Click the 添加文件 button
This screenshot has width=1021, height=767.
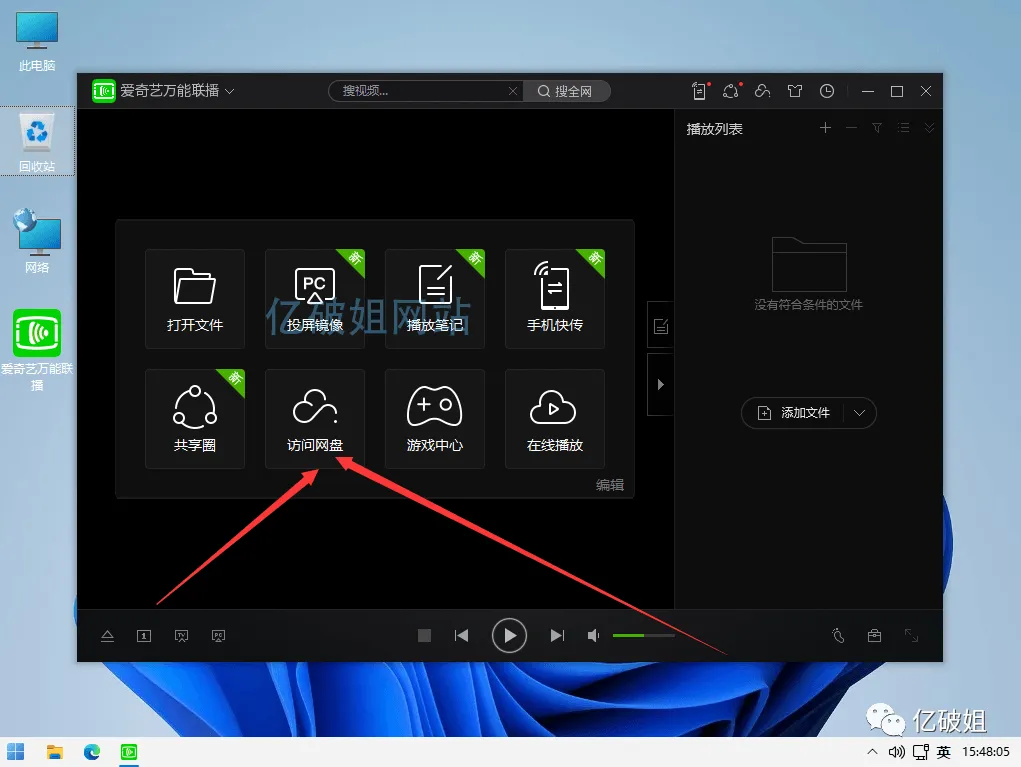(x=793, y=413)
